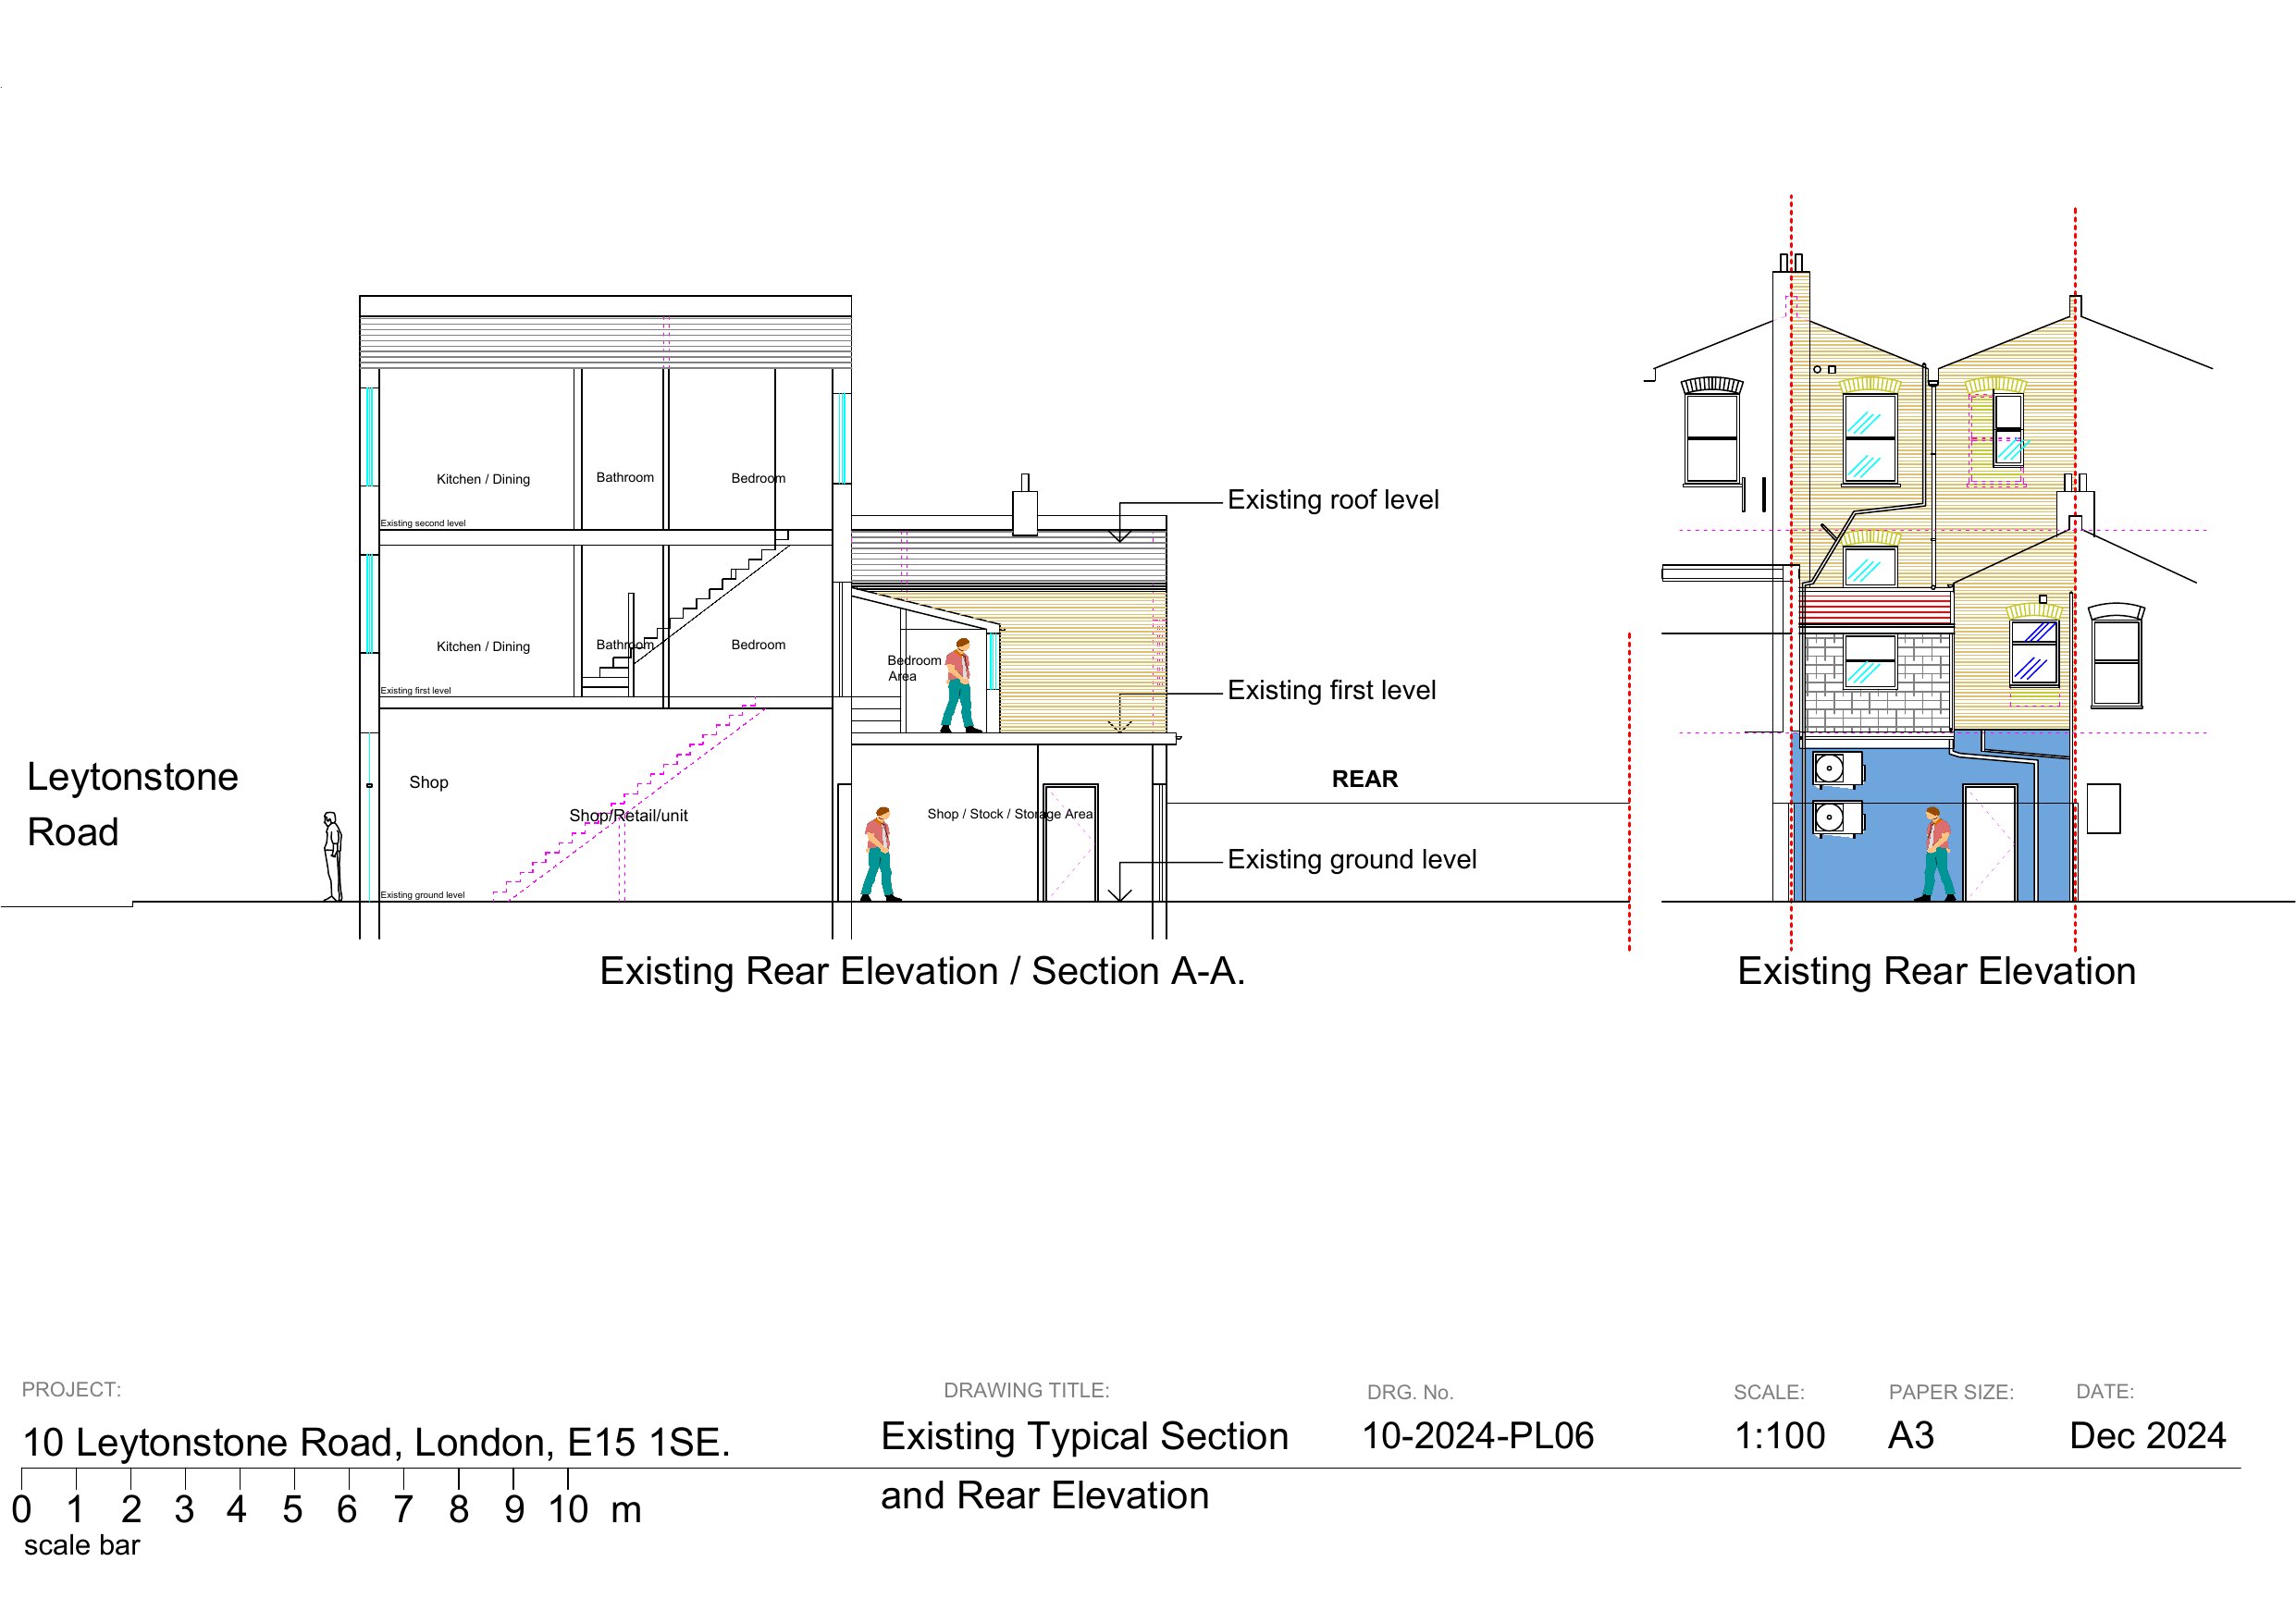Click the Shop / Stock / Storage Area label
This screenshot has height=1623, width=2296.
coord(1009,814)
